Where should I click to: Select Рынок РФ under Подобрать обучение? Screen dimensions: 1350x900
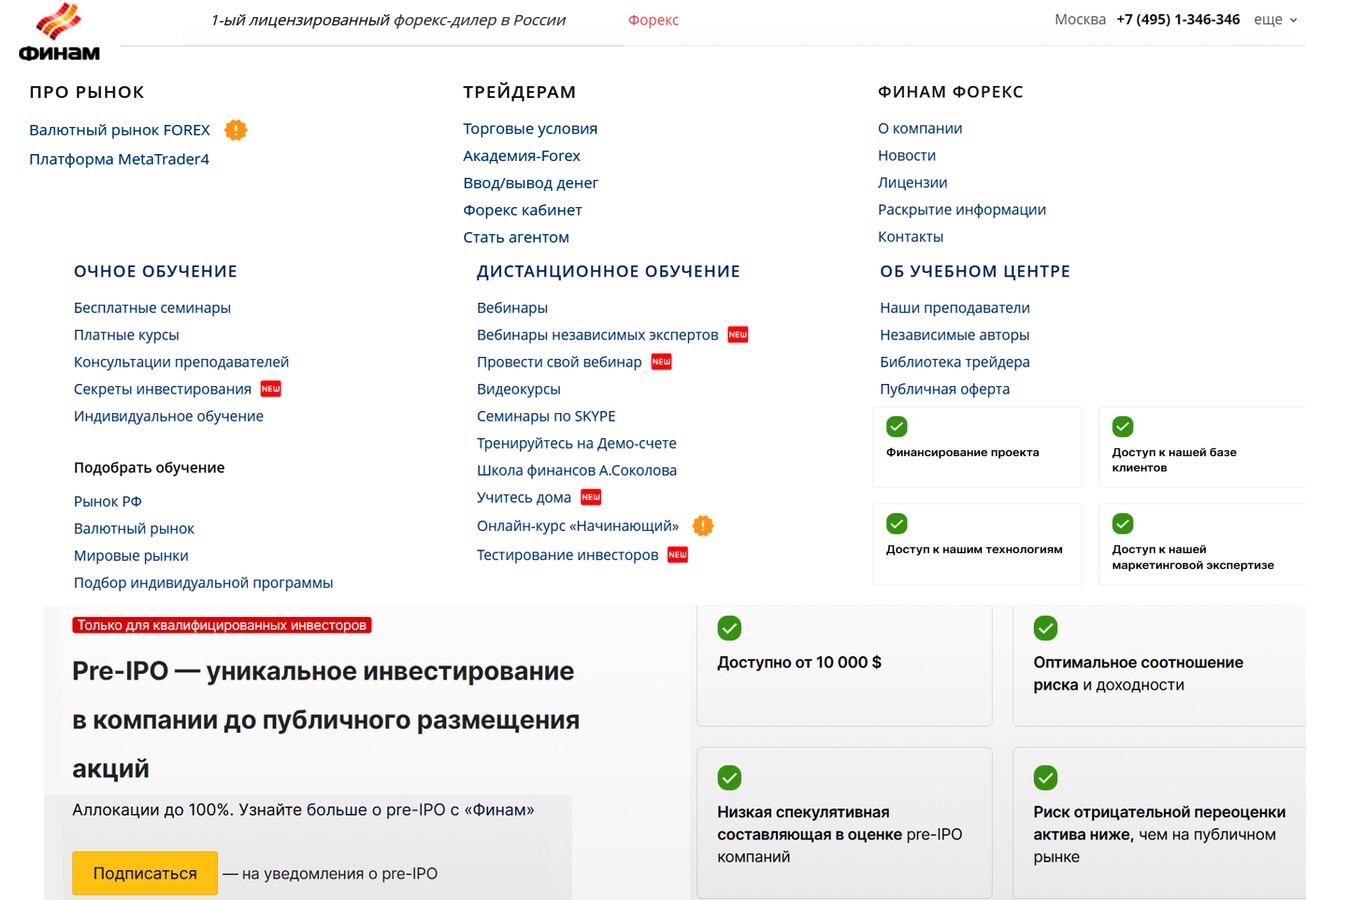(x=107, y=501)
